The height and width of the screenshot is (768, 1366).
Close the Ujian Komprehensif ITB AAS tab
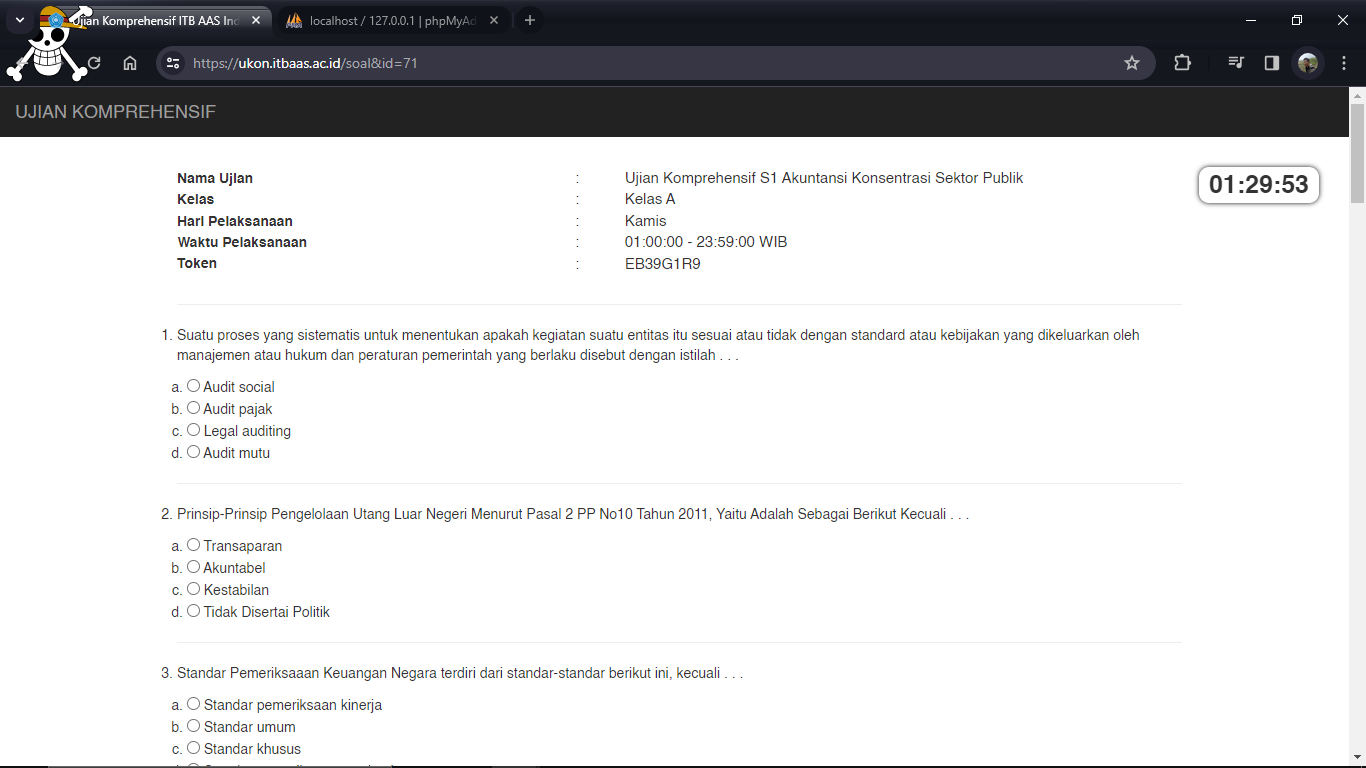[256, 20]
